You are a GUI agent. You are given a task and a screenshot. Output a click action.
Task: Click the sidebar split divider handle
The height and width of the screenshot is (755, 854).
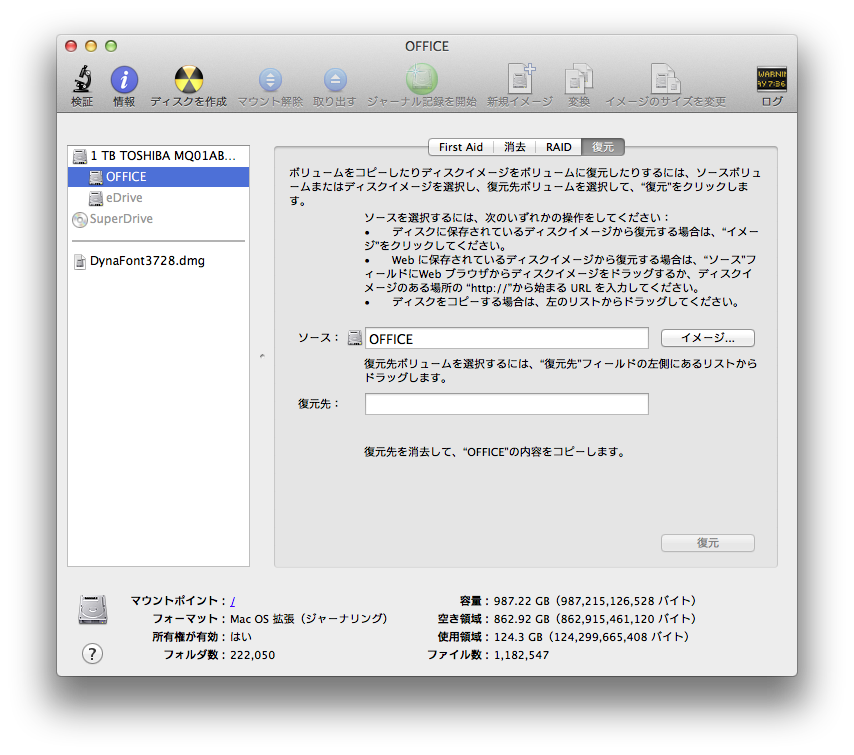pos(262,356)
